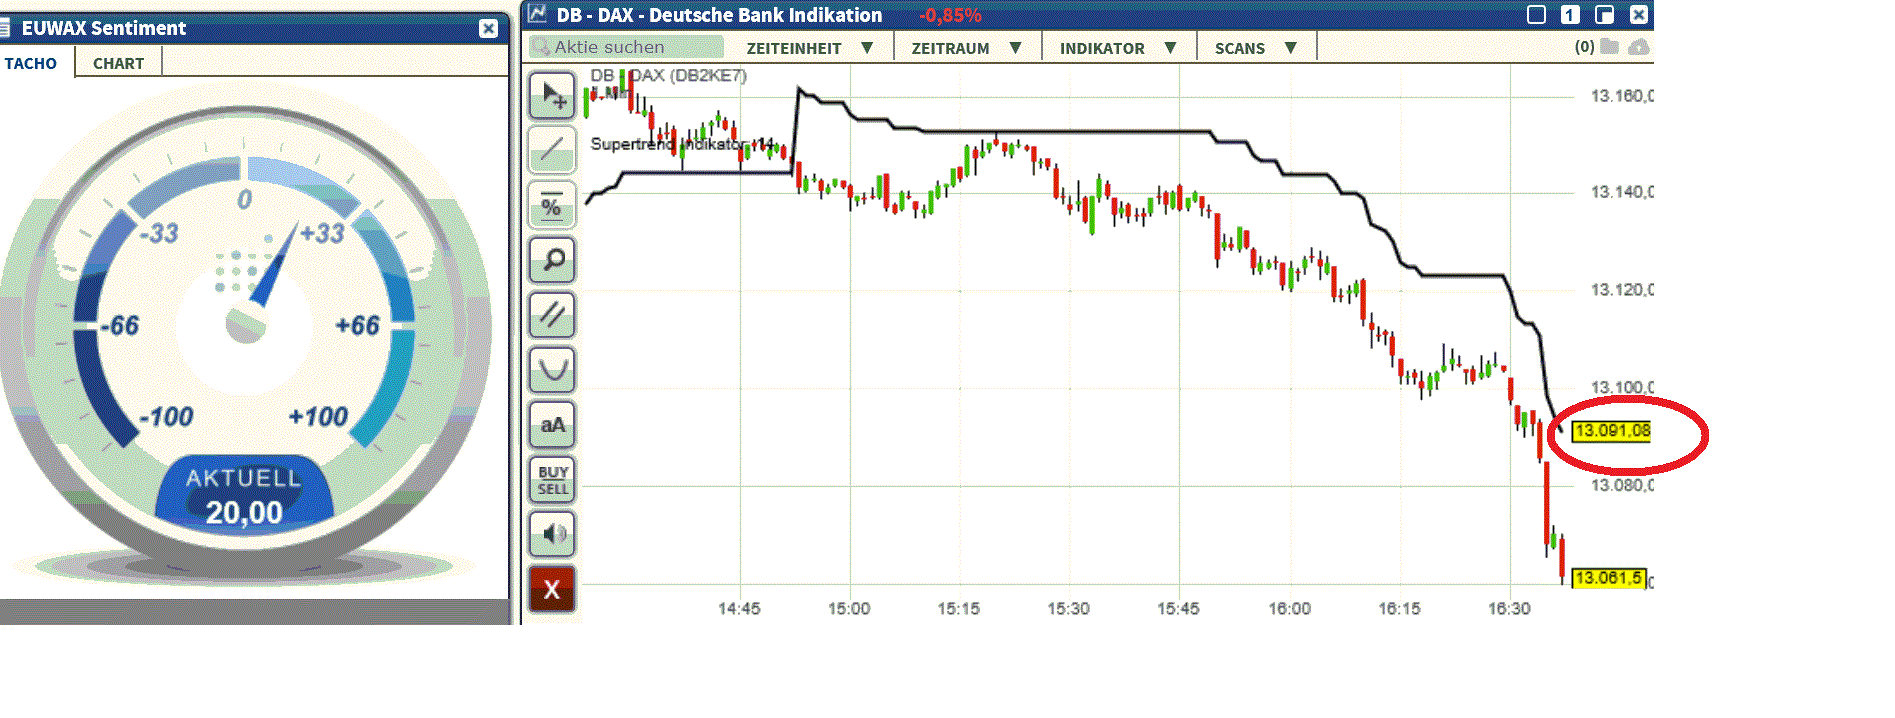
Task: Close the EUWAX Sentiment panel
Action: 488,28
